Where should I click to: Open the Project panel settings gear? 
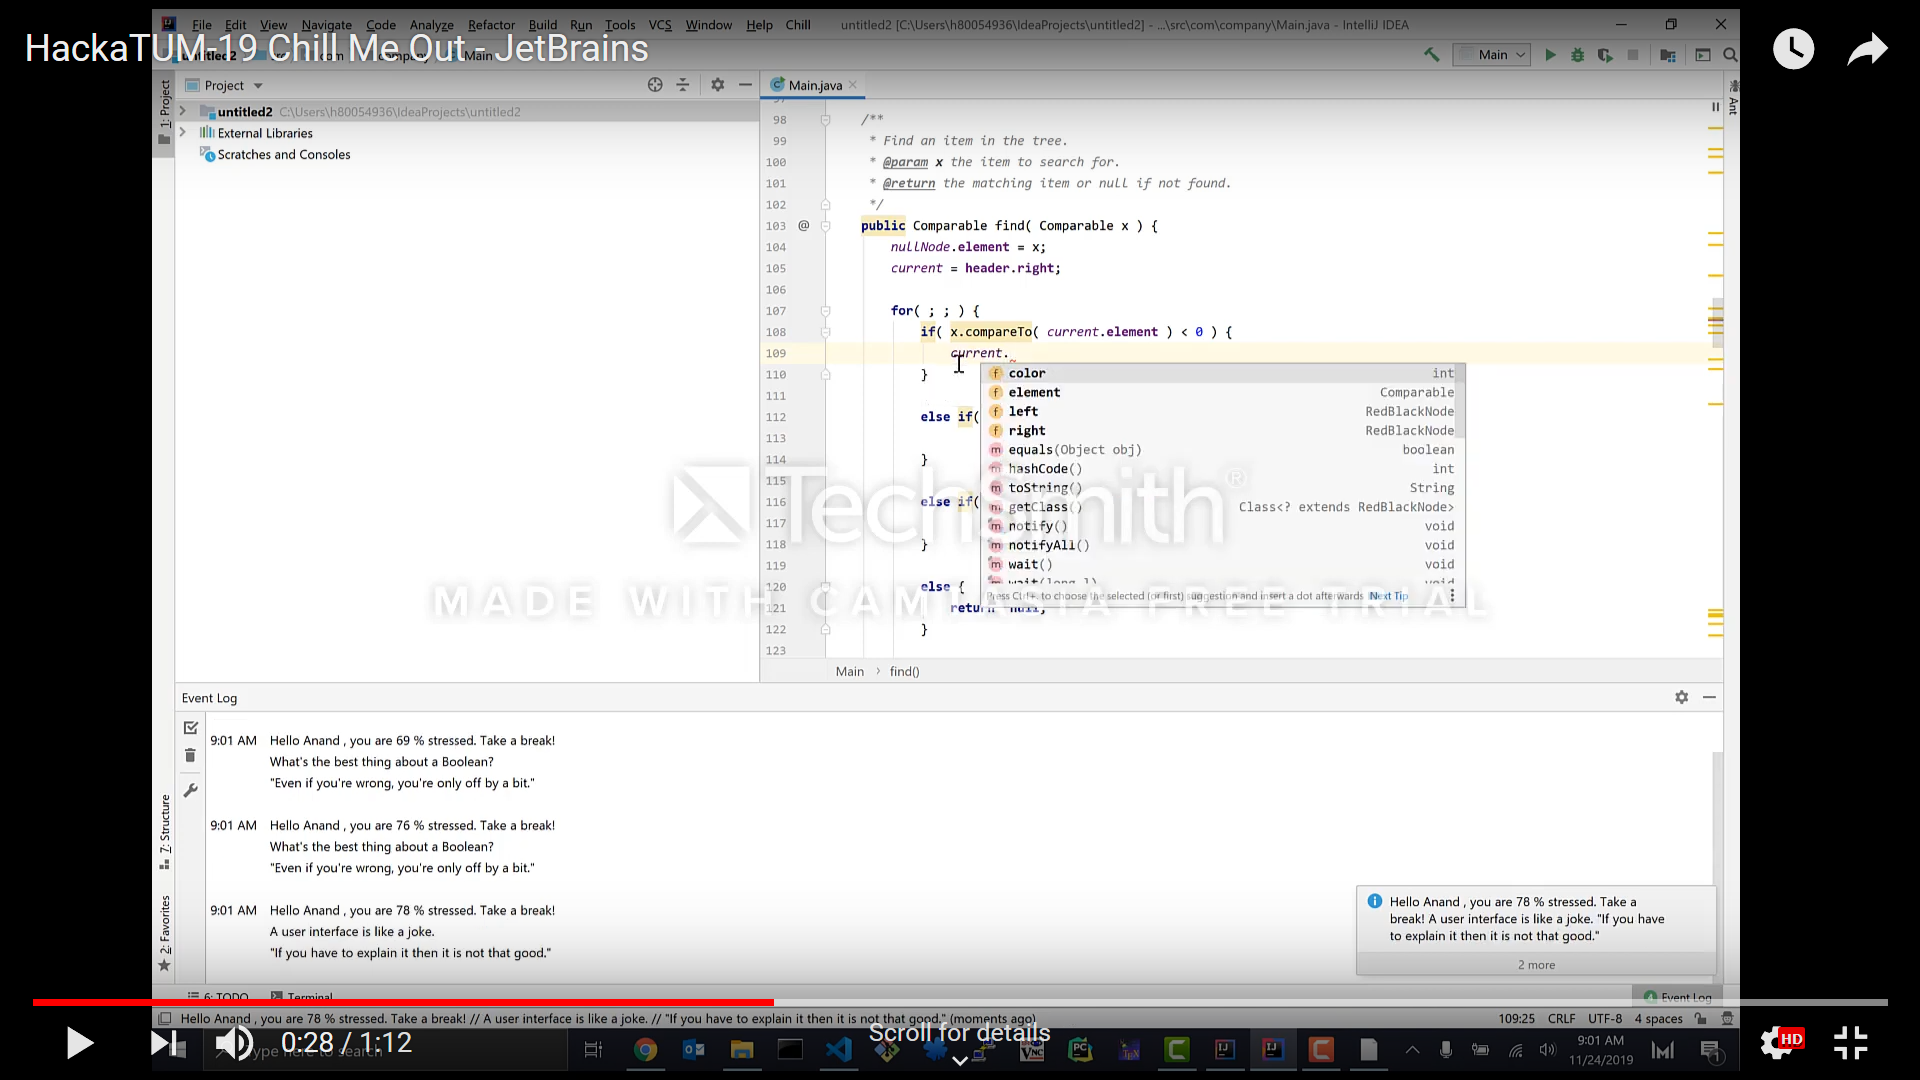[x=717, y=85]
